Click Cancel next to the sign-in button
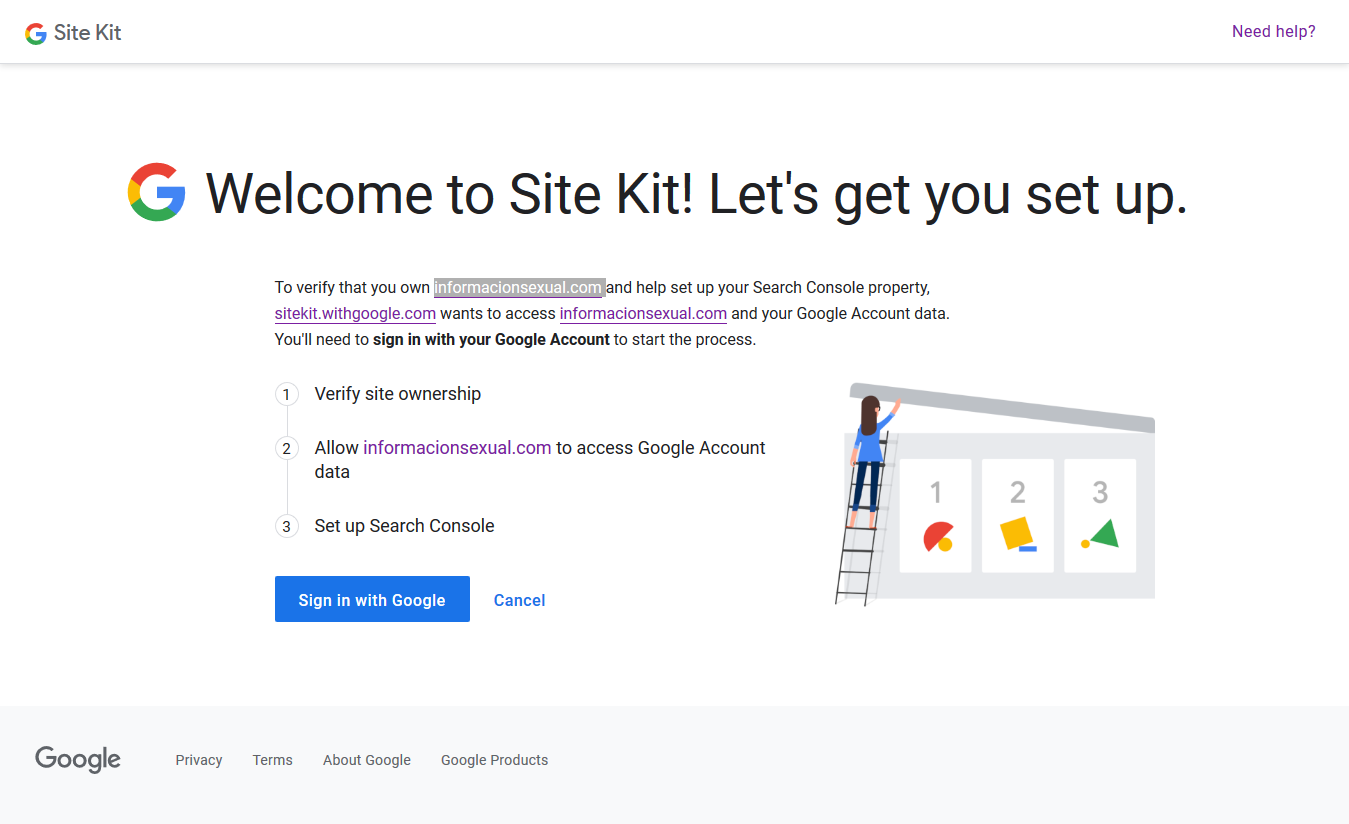This screenshot has height=824, width=1349. coord(519,599)
